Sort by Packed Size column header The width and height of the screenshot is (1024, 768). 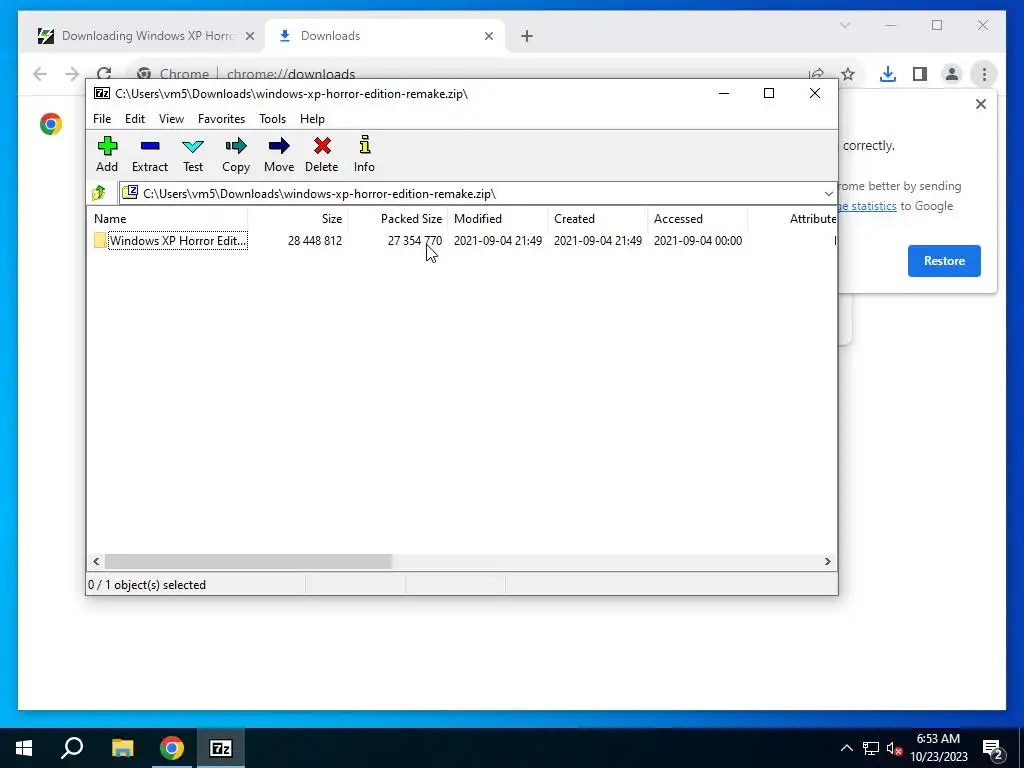tap(398, 219)
